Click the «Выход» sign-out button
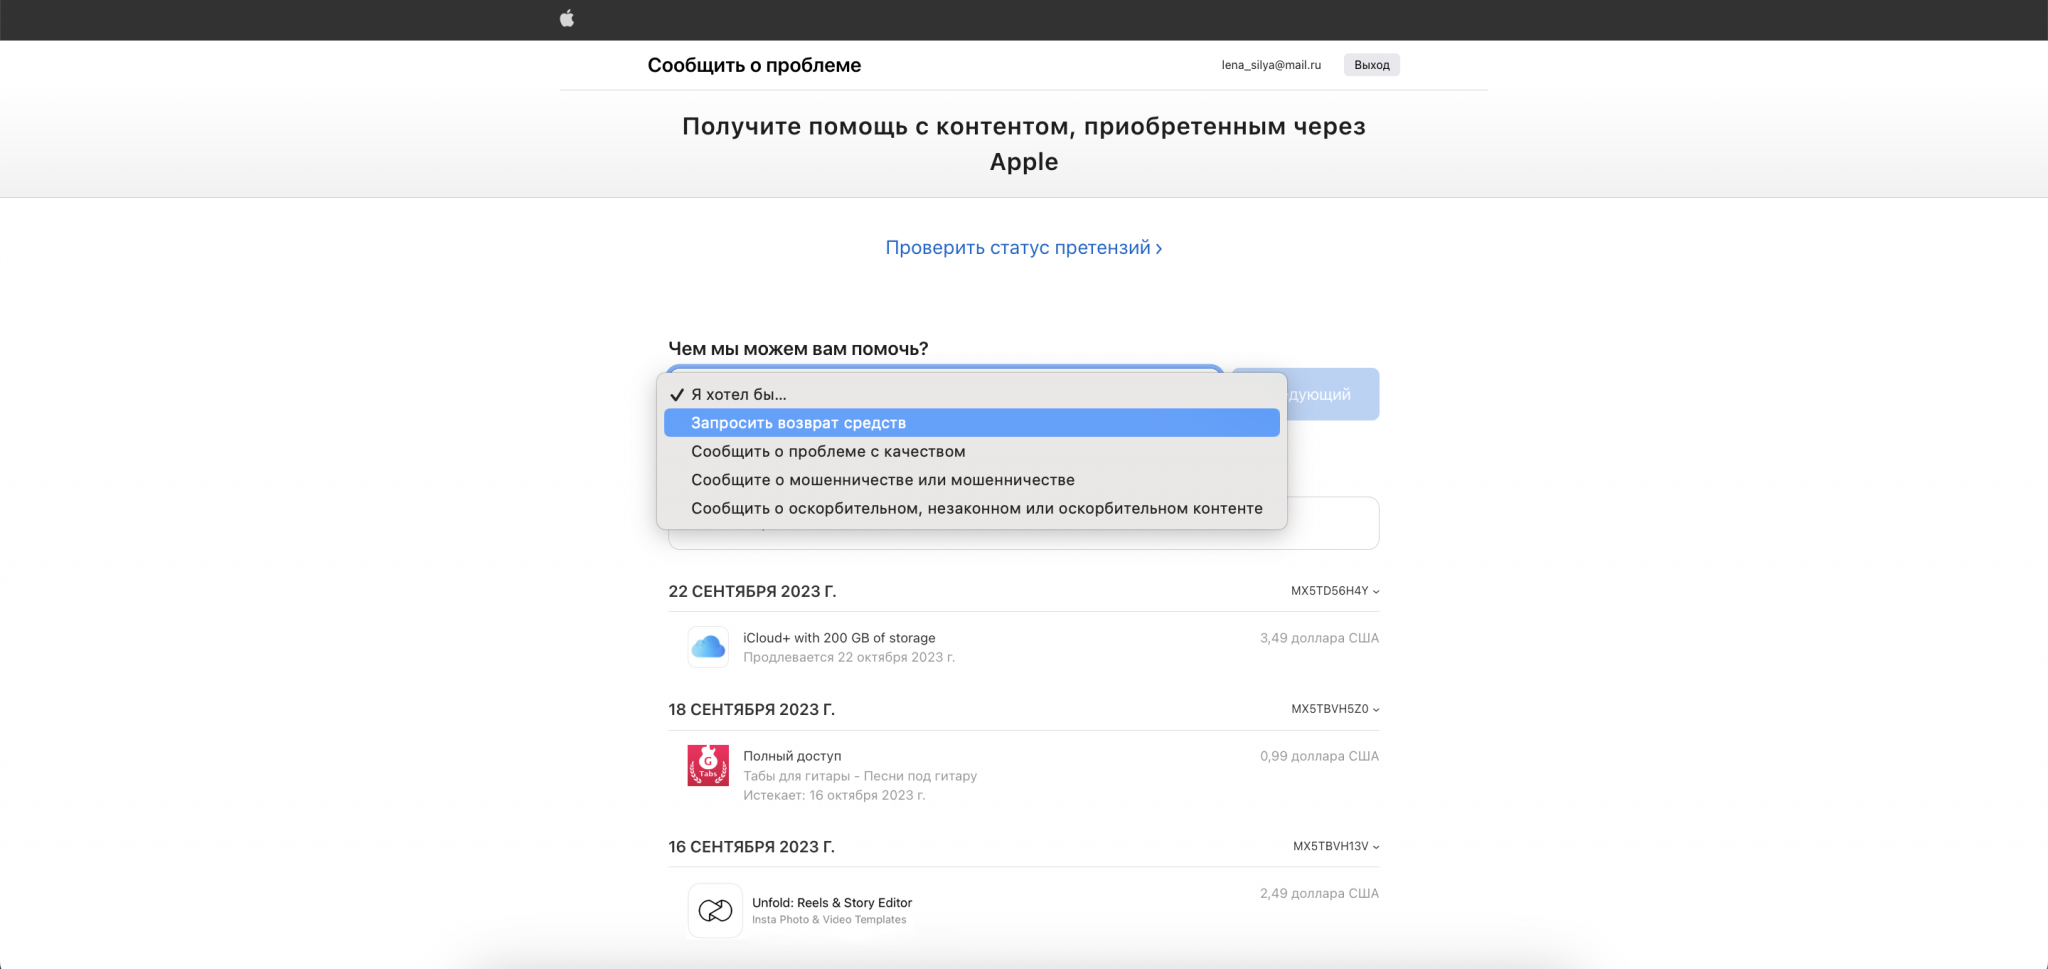 pyautogui.click(x=1371, y=65)
